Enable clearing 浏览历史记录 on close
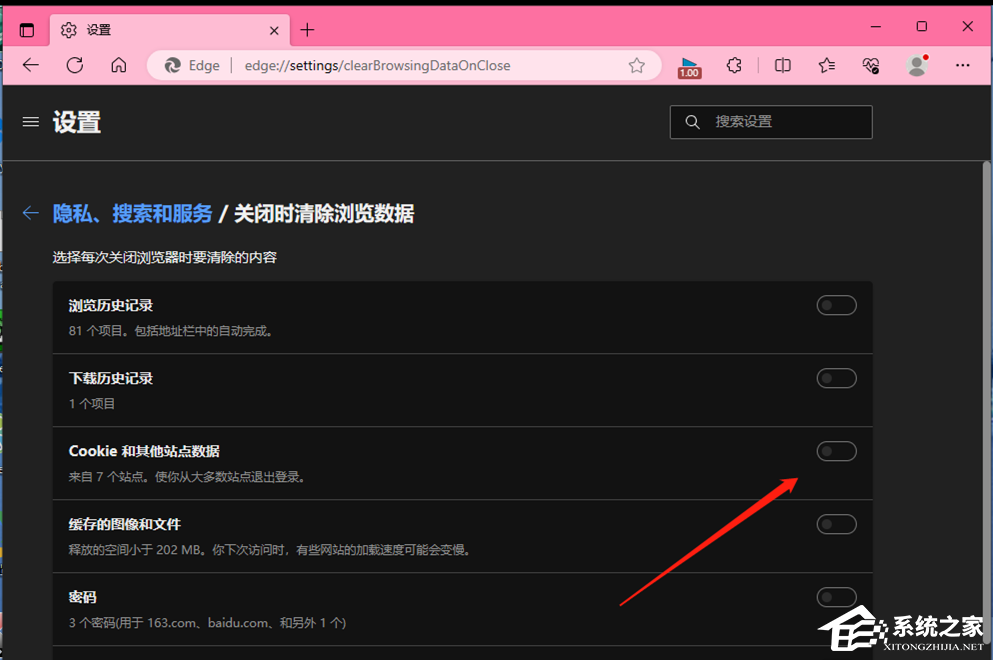Screen dimensions: 993x660 pyautogui.click(x=836, y=305)
